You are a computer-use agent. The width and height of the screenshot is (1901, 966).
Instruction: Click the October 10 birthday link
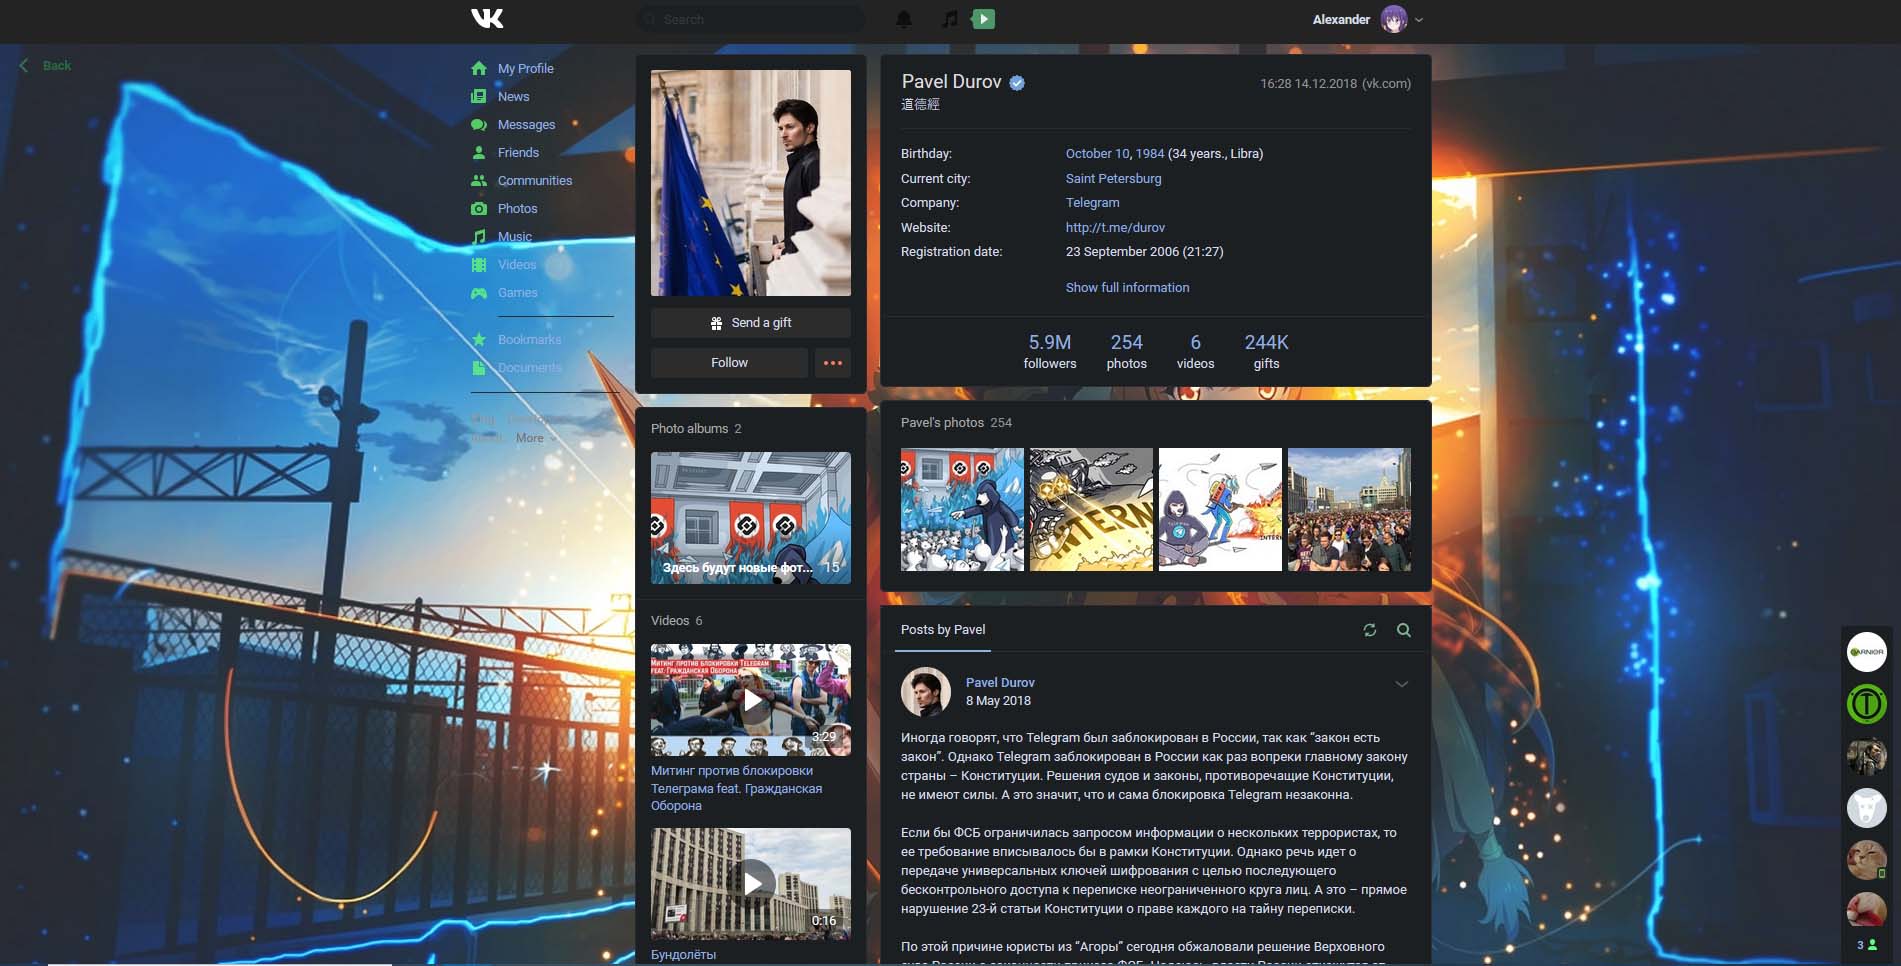pyautogui.click(x=1097, y=153)
